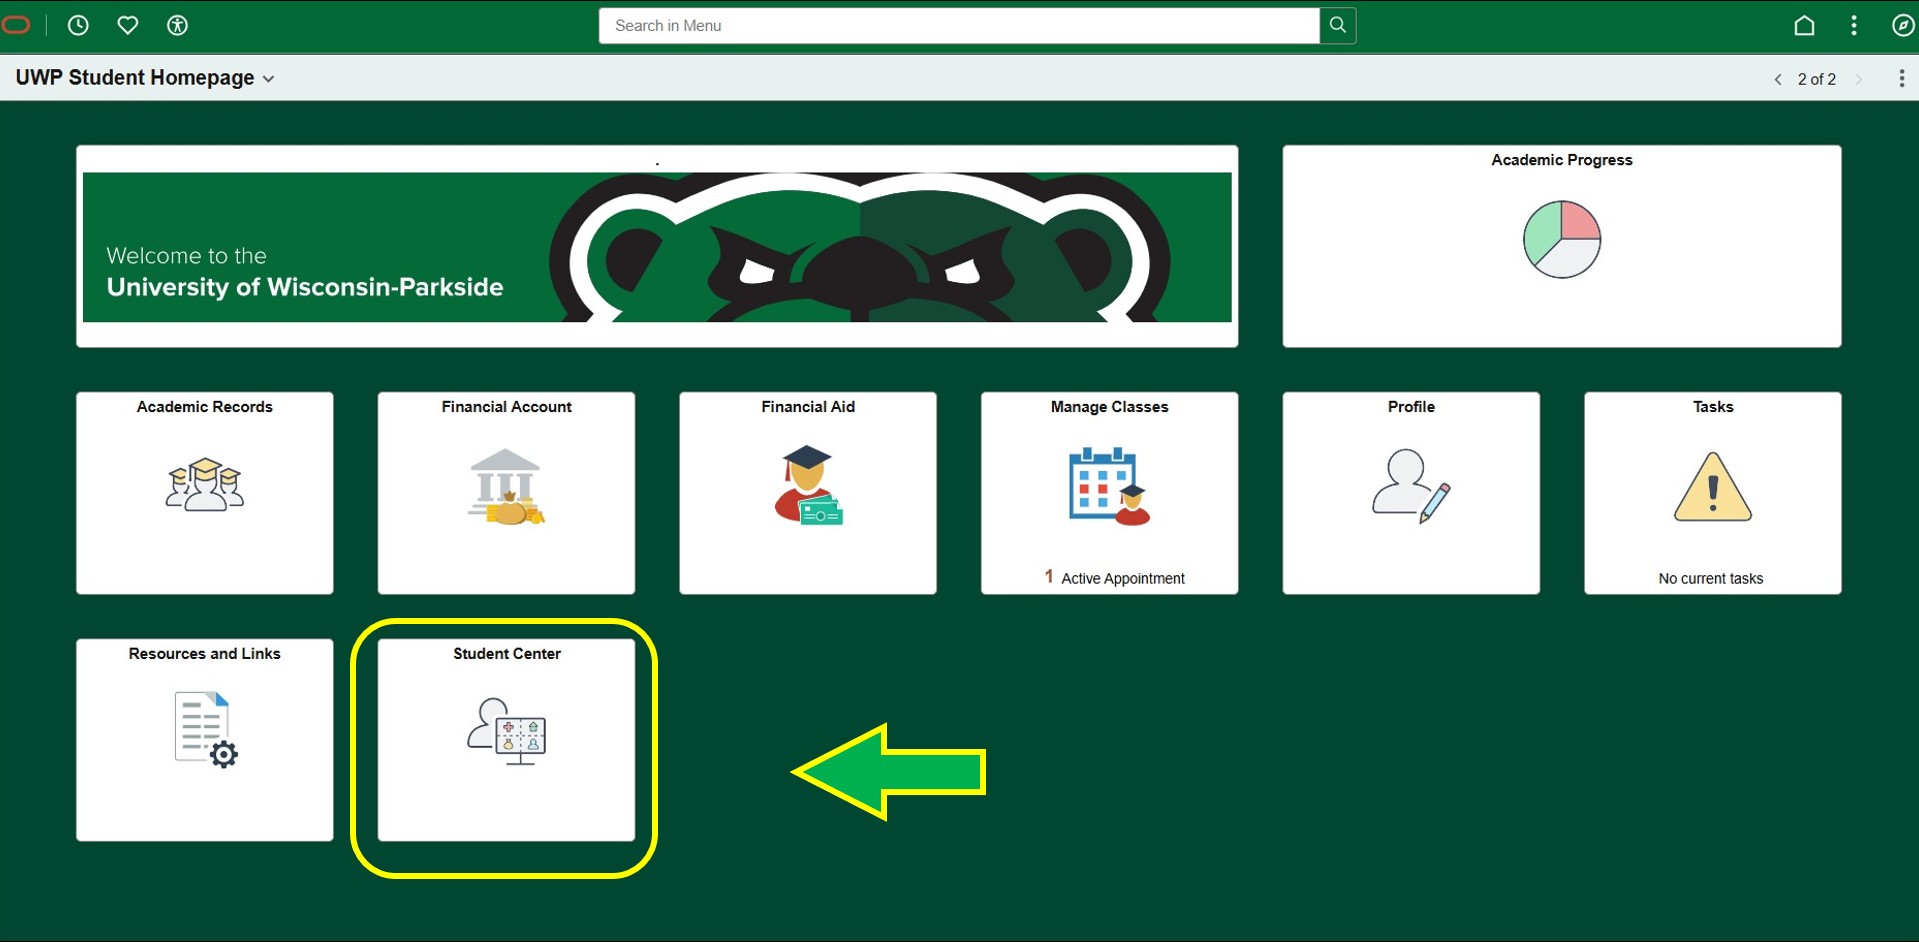Click the Welcome University of Wisconsin-Parkside banner

pyautogui.click(x=657, y=247)
